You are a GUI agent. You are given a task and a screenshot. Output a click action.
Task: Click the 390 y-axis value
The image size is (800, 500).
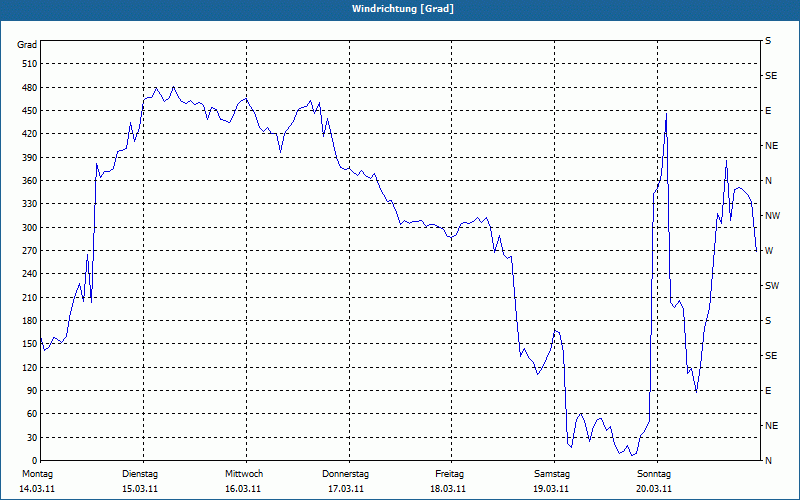click(x=30, y=157)
